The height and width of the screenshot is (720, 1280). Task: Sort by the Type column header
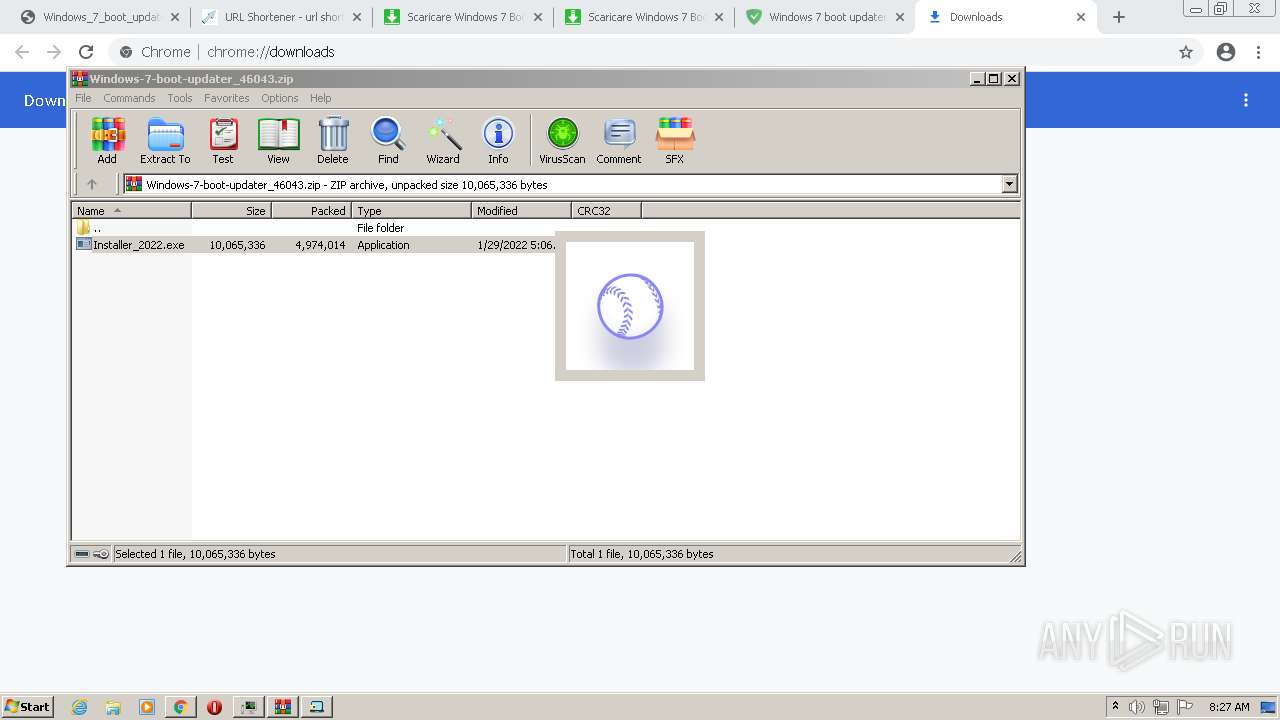coord(412,211)
